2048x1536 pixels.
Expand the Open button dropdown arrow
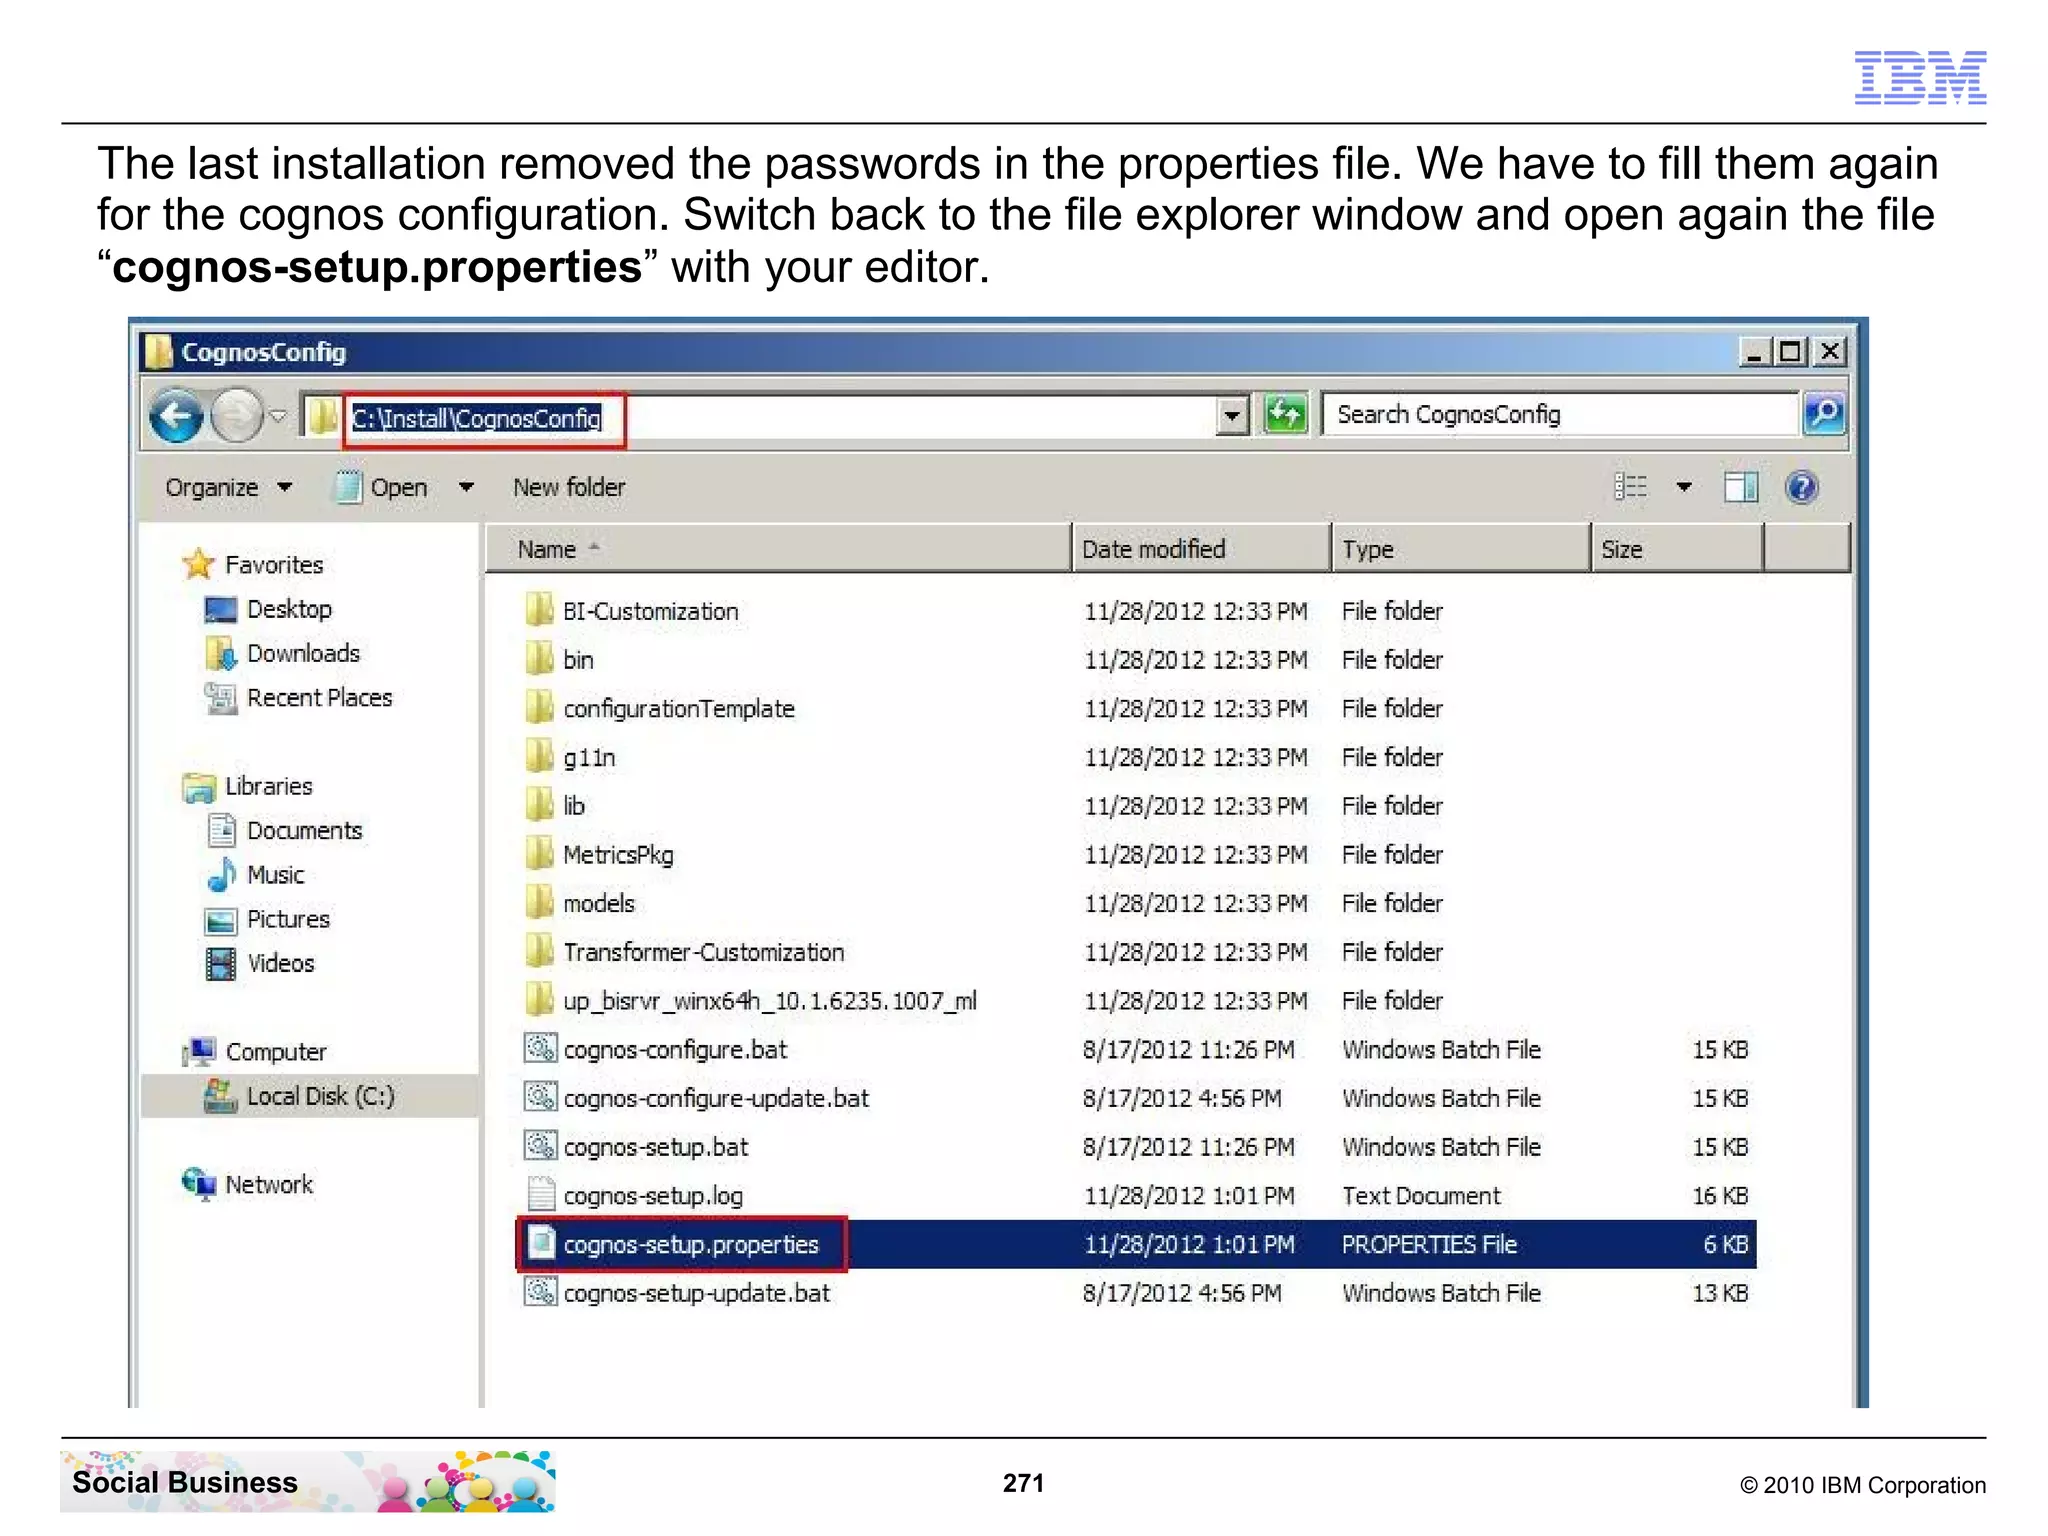[466, 488]
